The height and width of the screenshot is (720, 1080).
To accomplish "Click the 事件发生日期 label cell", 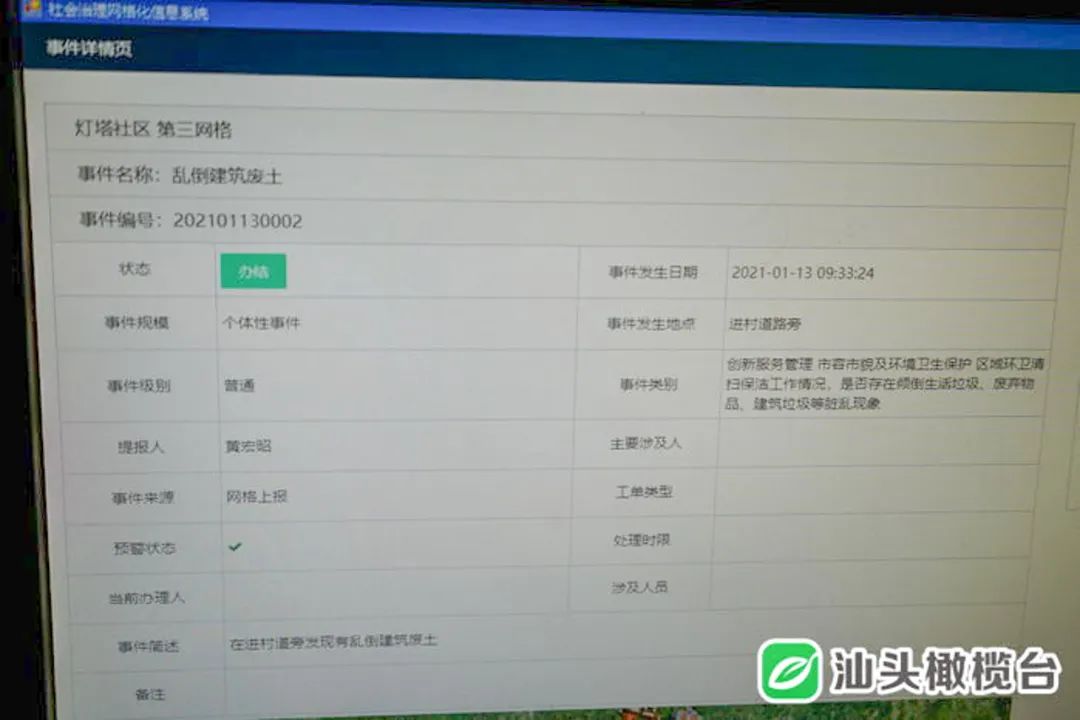I will (x=653, y=272).
